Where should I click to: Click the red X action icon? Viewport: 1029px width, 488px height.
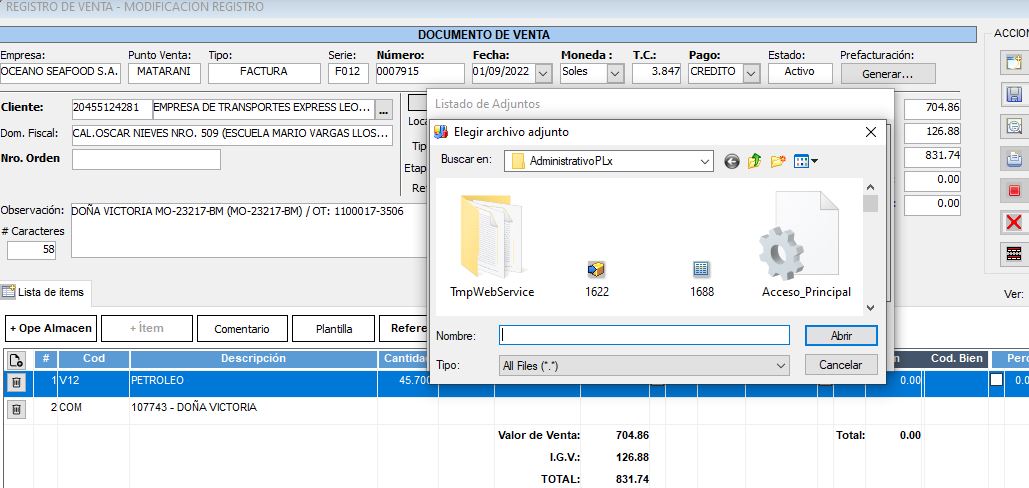1014,222
